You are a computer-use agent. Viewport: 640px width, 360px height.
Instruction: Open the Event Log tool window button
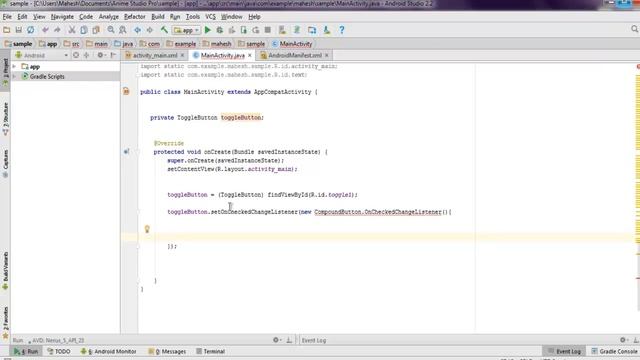[564, 351]
